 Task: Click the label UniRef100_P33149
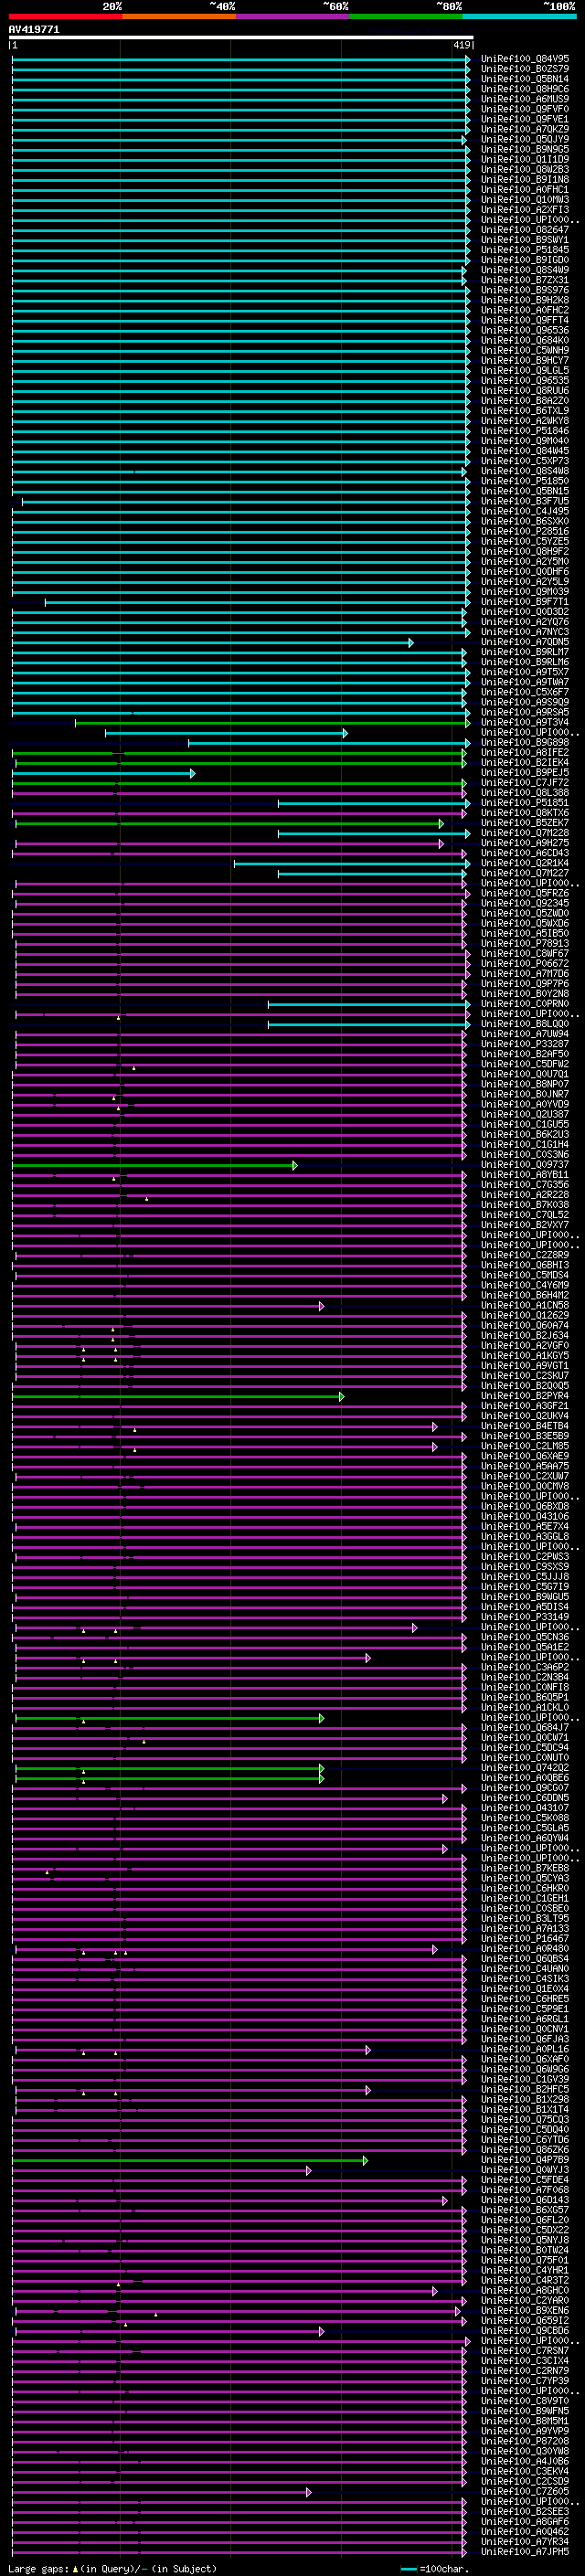pos(525,1617)
